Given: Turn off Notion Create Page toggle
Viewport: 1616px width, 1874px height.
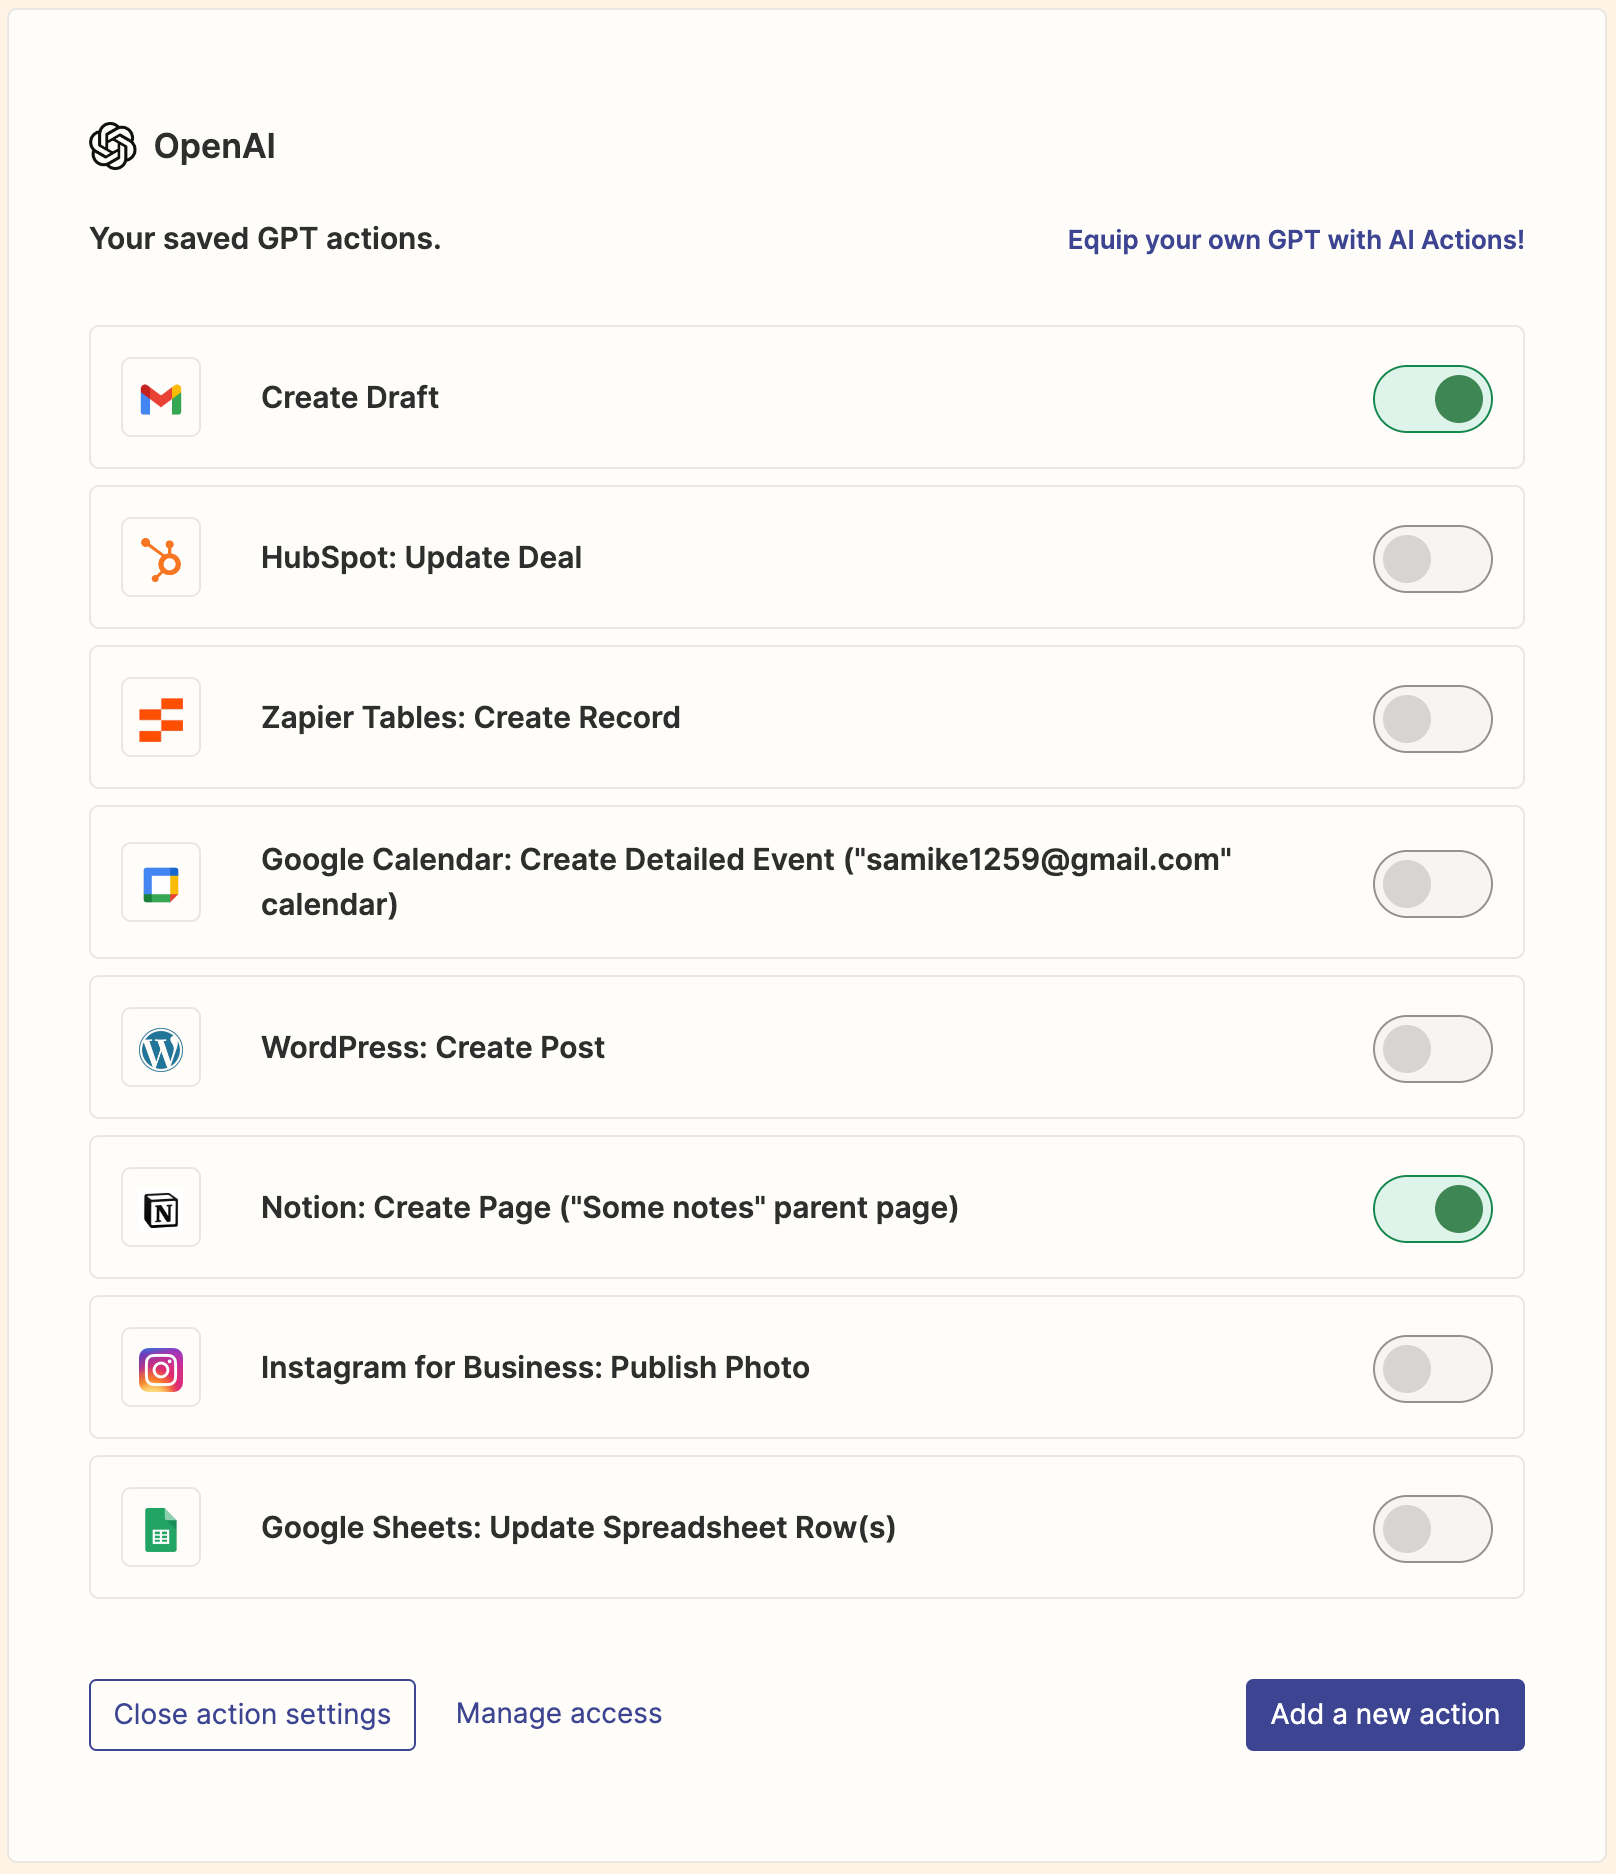Looking at the screenshot, I should pyautogui.click(x=1432, y=1209).
